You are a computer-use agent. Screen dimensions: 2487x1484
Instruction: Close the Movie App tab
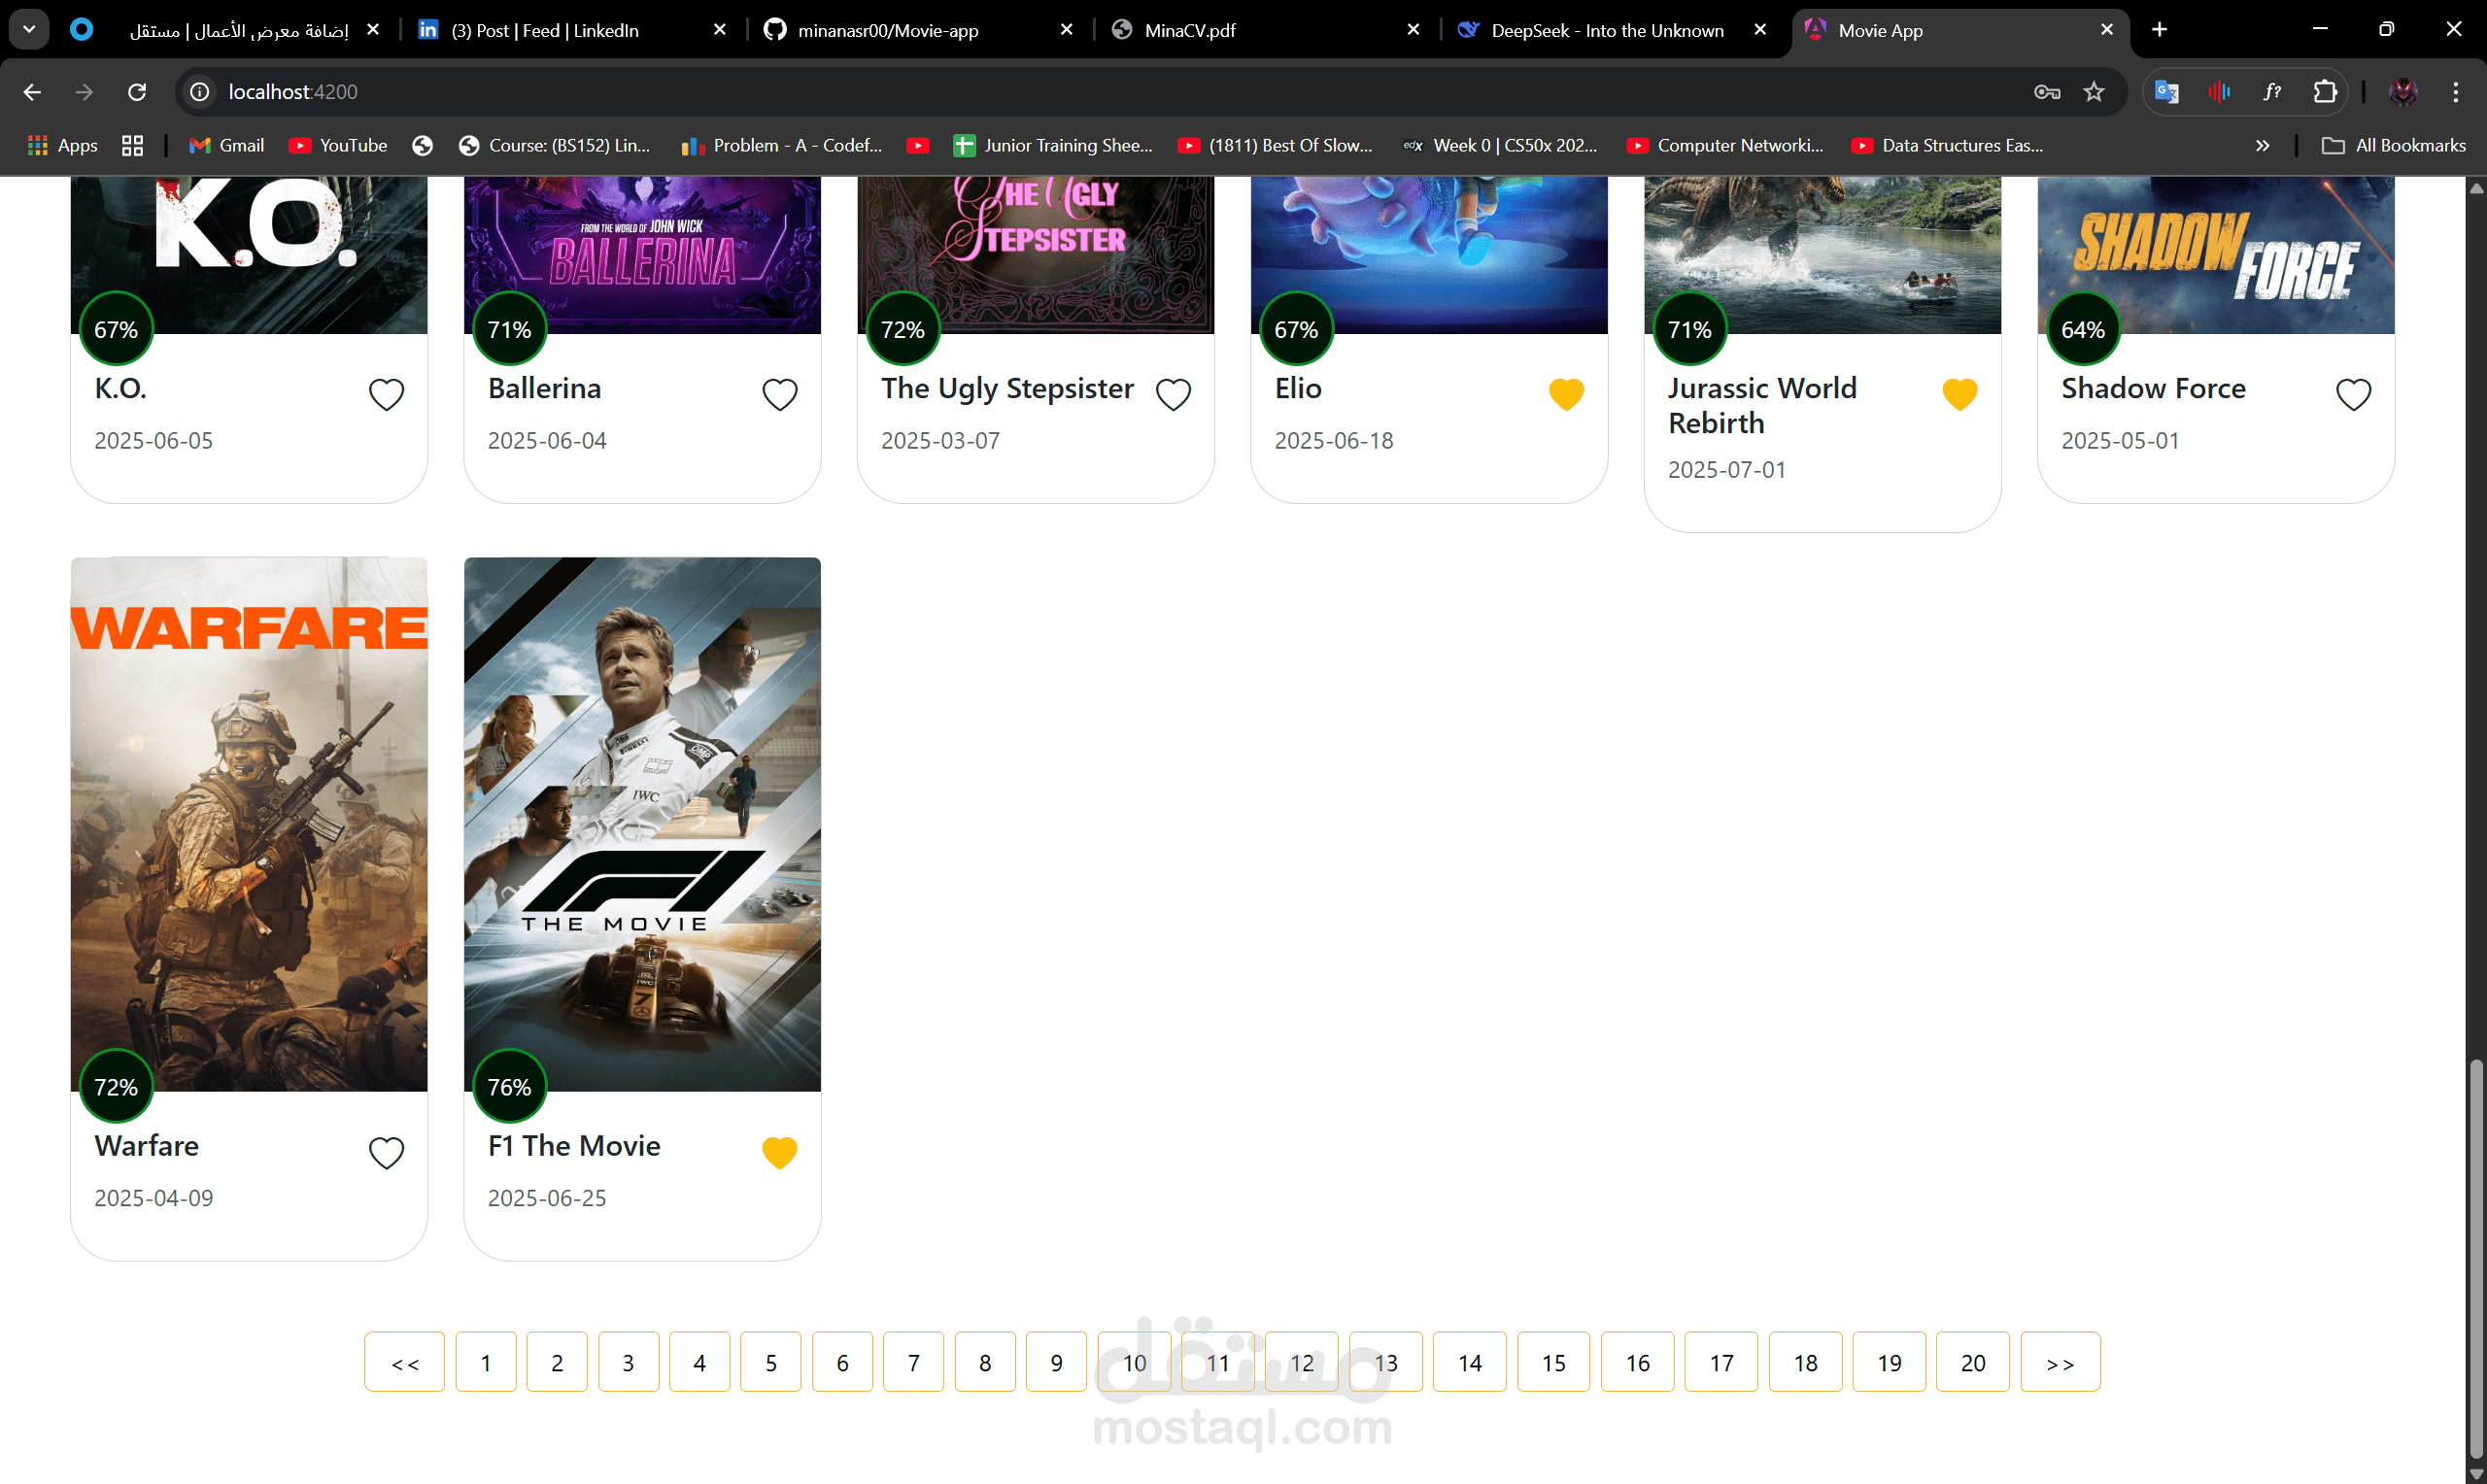pos(2106,30)
